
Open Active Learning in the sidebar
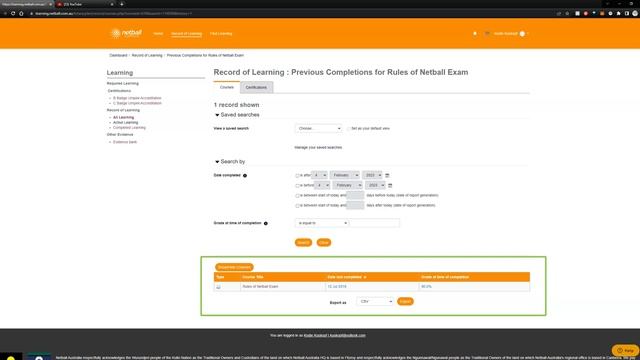(x=125, y=122)
